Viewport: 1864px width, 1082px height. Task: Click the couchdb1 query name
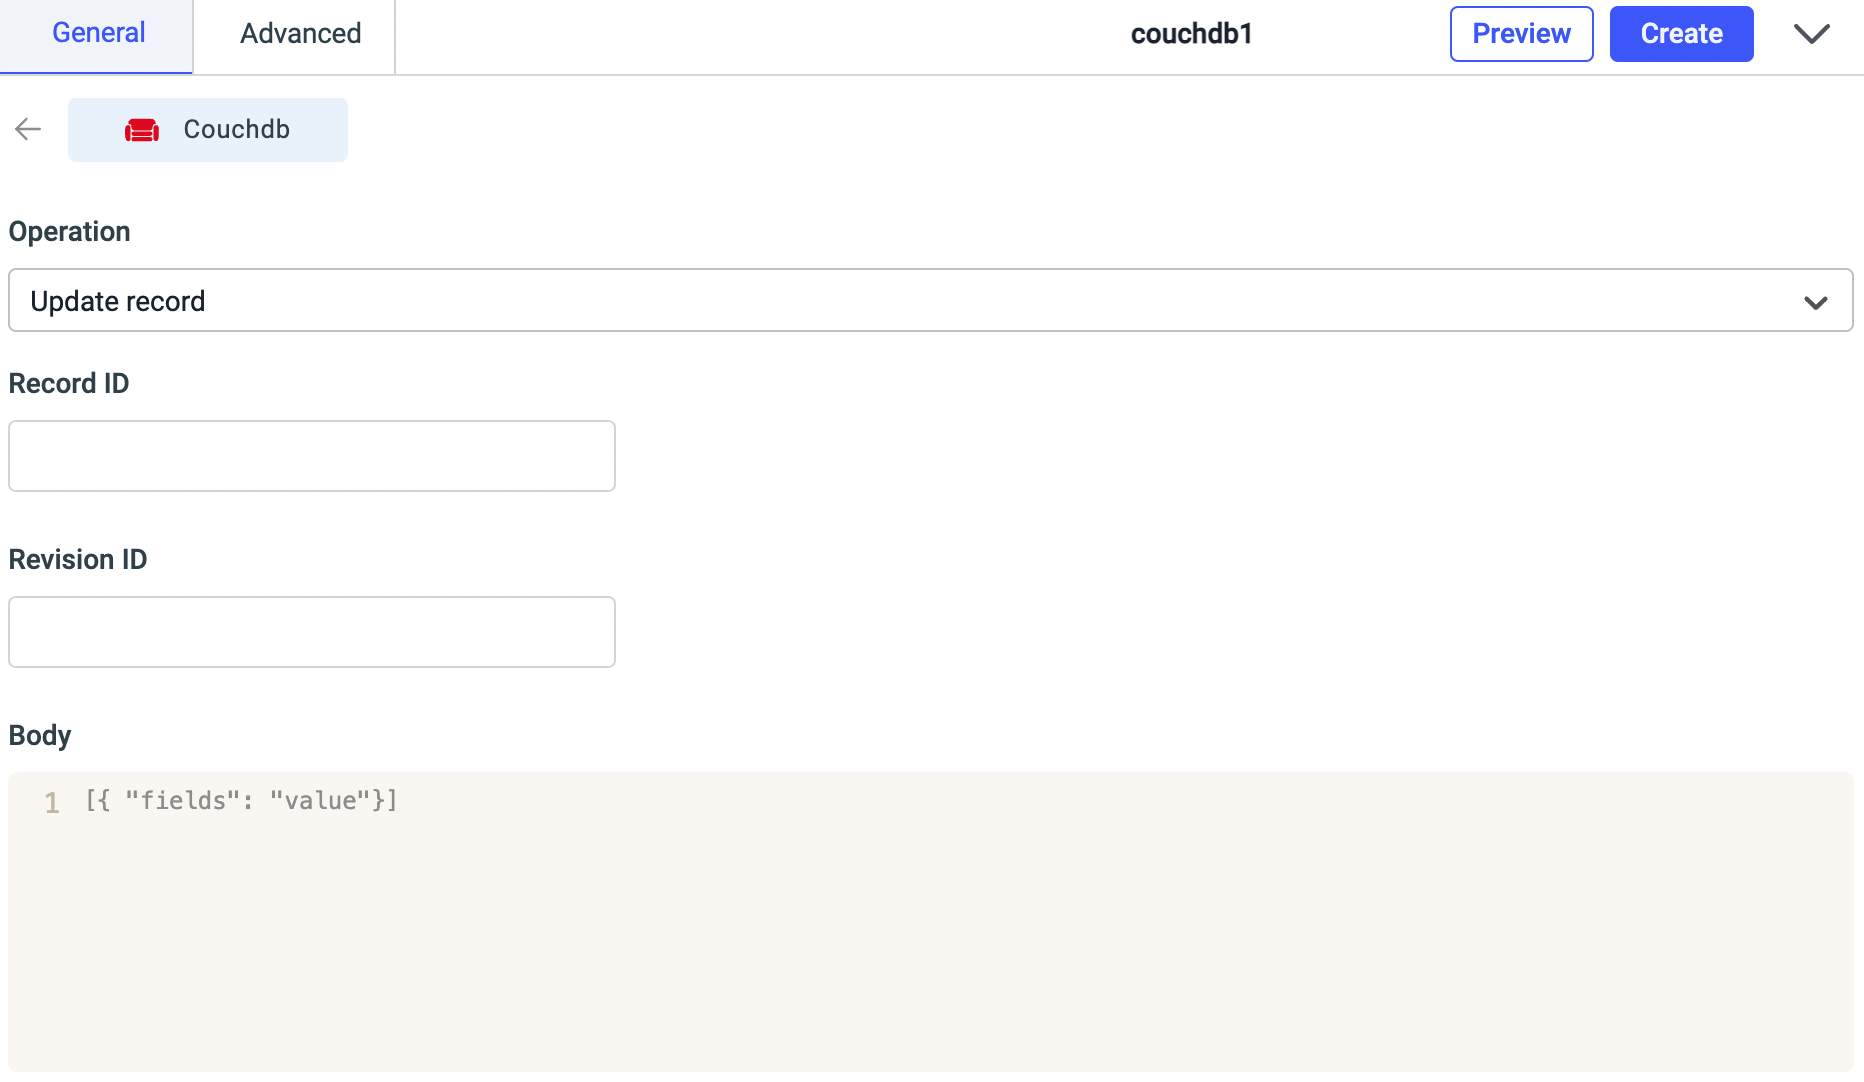click(x=1191, y=34)
